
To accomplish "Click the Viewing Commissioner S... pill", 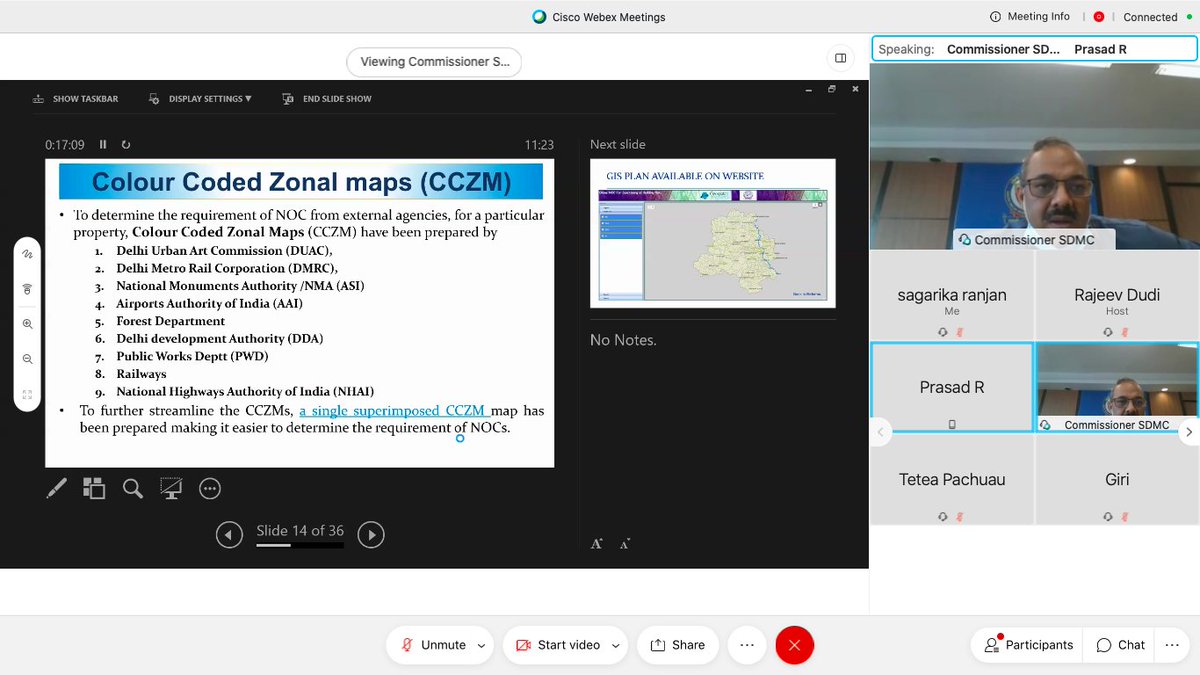I will (434, 62).
